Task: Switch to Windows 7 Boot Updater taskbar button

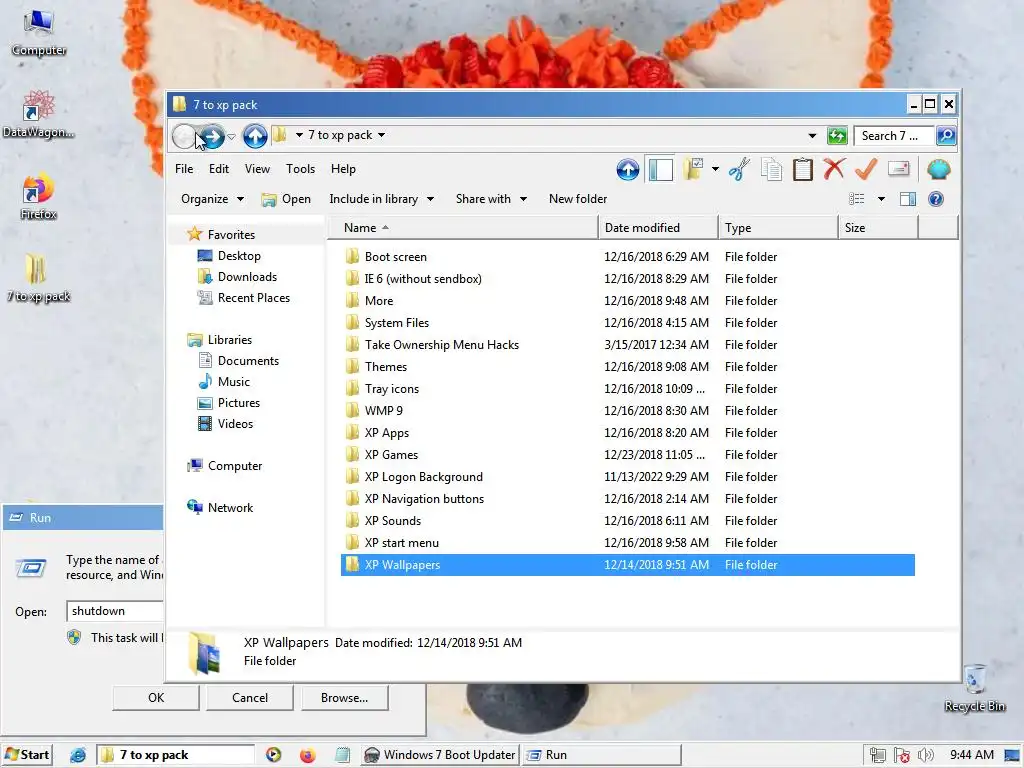Action: [440, 755]
